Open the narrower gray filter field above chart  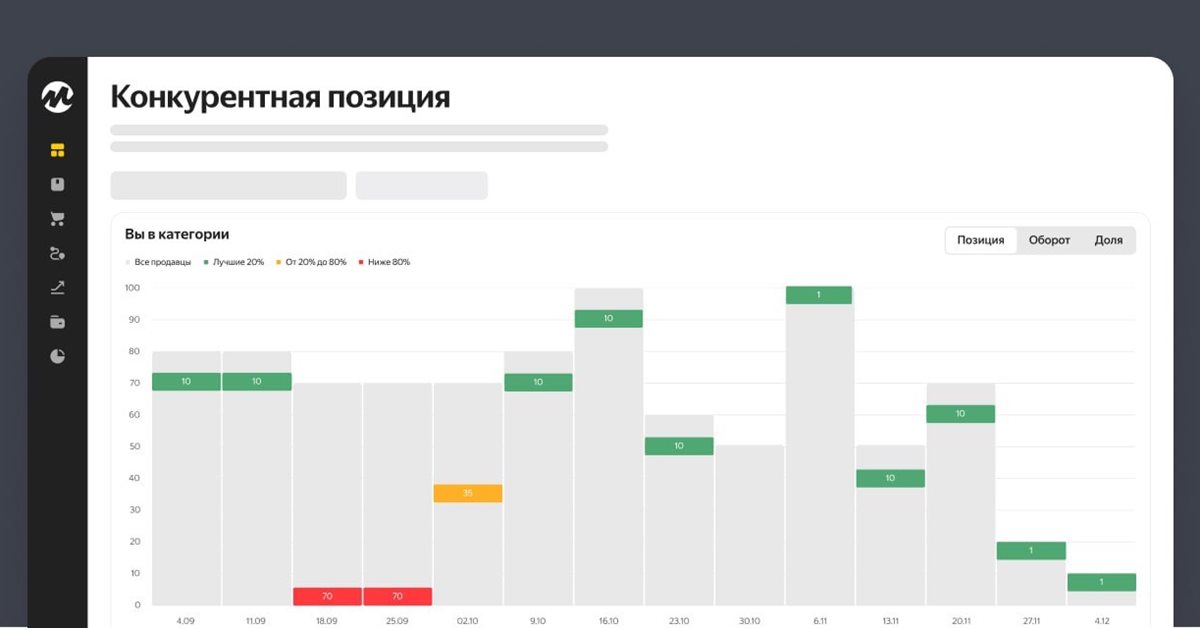point(421,186)
